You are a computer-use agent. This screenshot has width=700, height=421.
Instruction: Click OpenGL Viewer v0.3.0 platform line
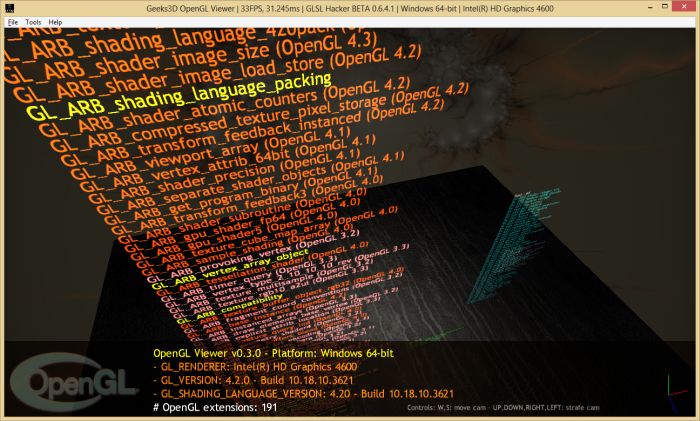273,353
